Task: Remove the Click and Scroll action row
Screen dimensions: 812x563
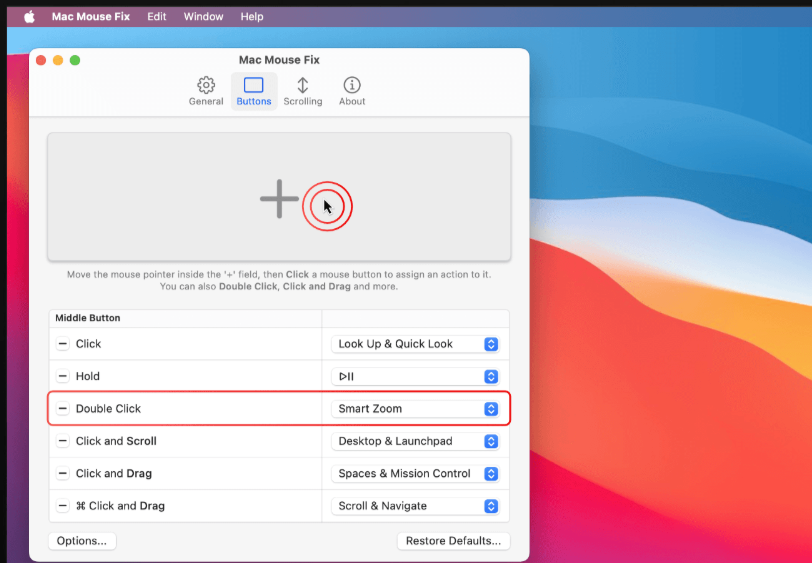Action: pos(63,441)
